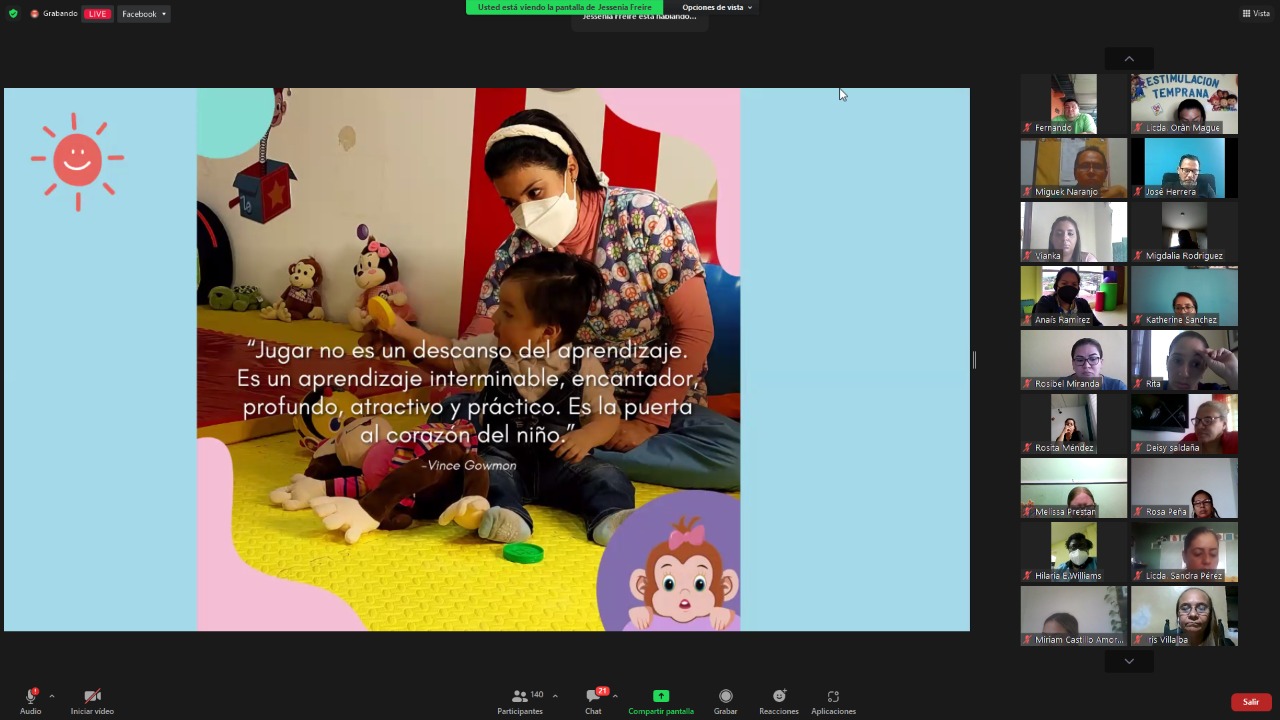This screenshot has width=1280, height=720.
Task: Open the Opciones de vista dropdown
Action: pyautogui.click(x=717, y=7)
